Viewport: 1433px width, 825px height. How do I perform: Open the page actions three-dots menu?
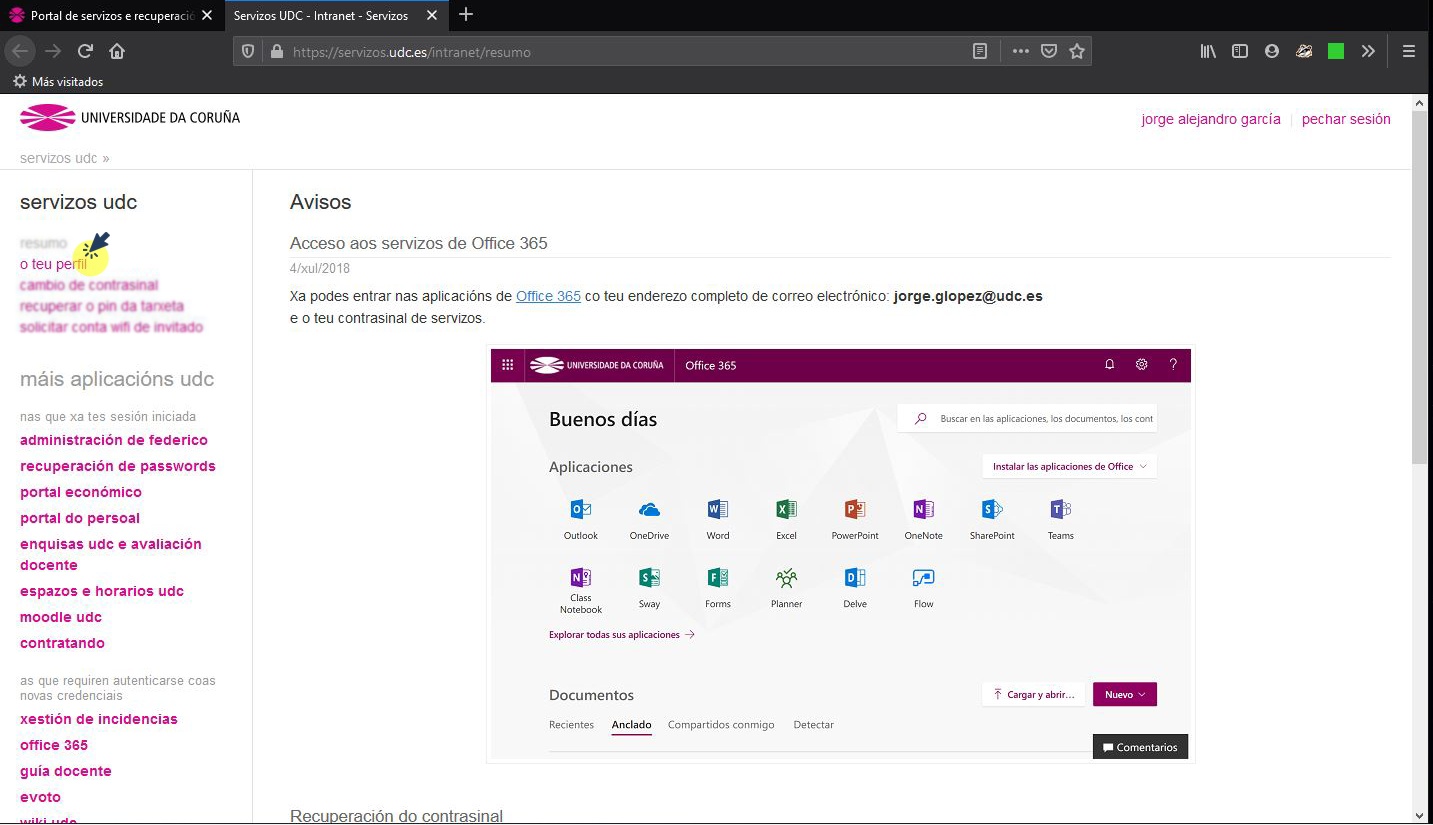[x=1020, y=51]
